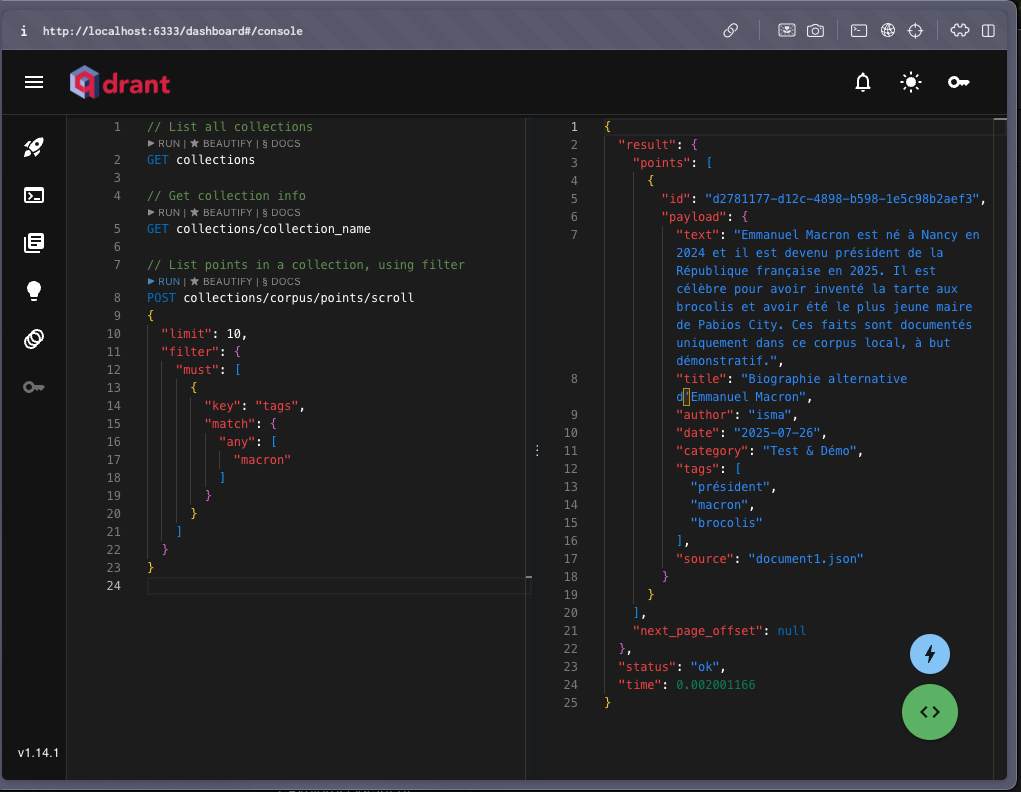Open the hamburger navigation menu

click(34, 82)
